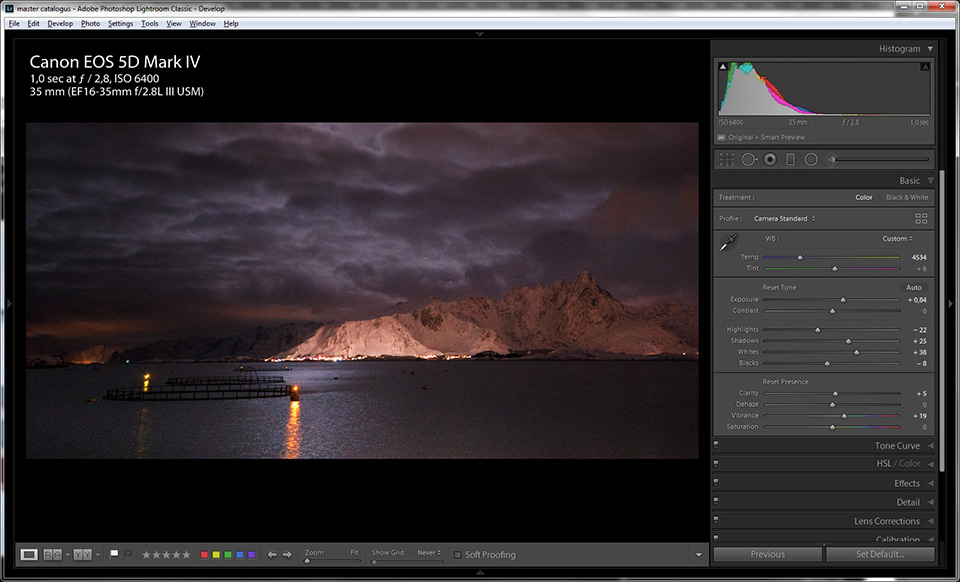The image size is (960, 582).
Task: Expand the Tone Curve panel
Action: coord(931,446)
